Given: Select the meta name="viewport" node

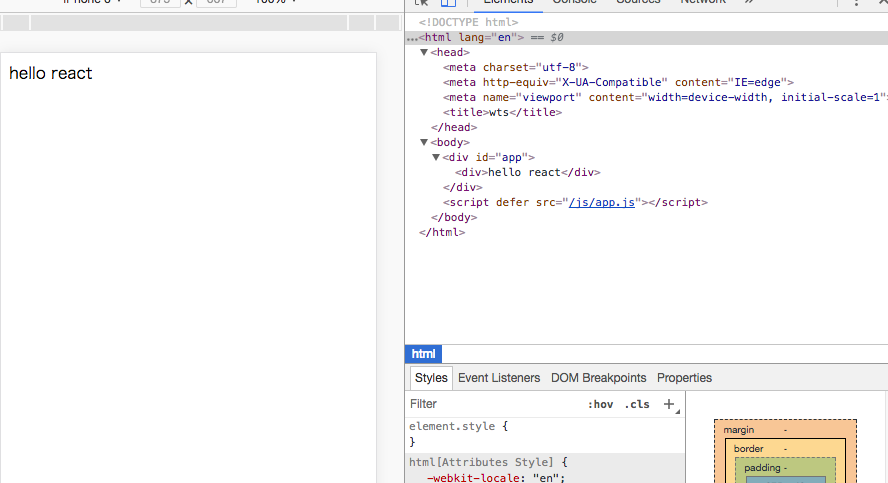Looking at the screenshot, I should pyautogui.click(x=665, y=97).
